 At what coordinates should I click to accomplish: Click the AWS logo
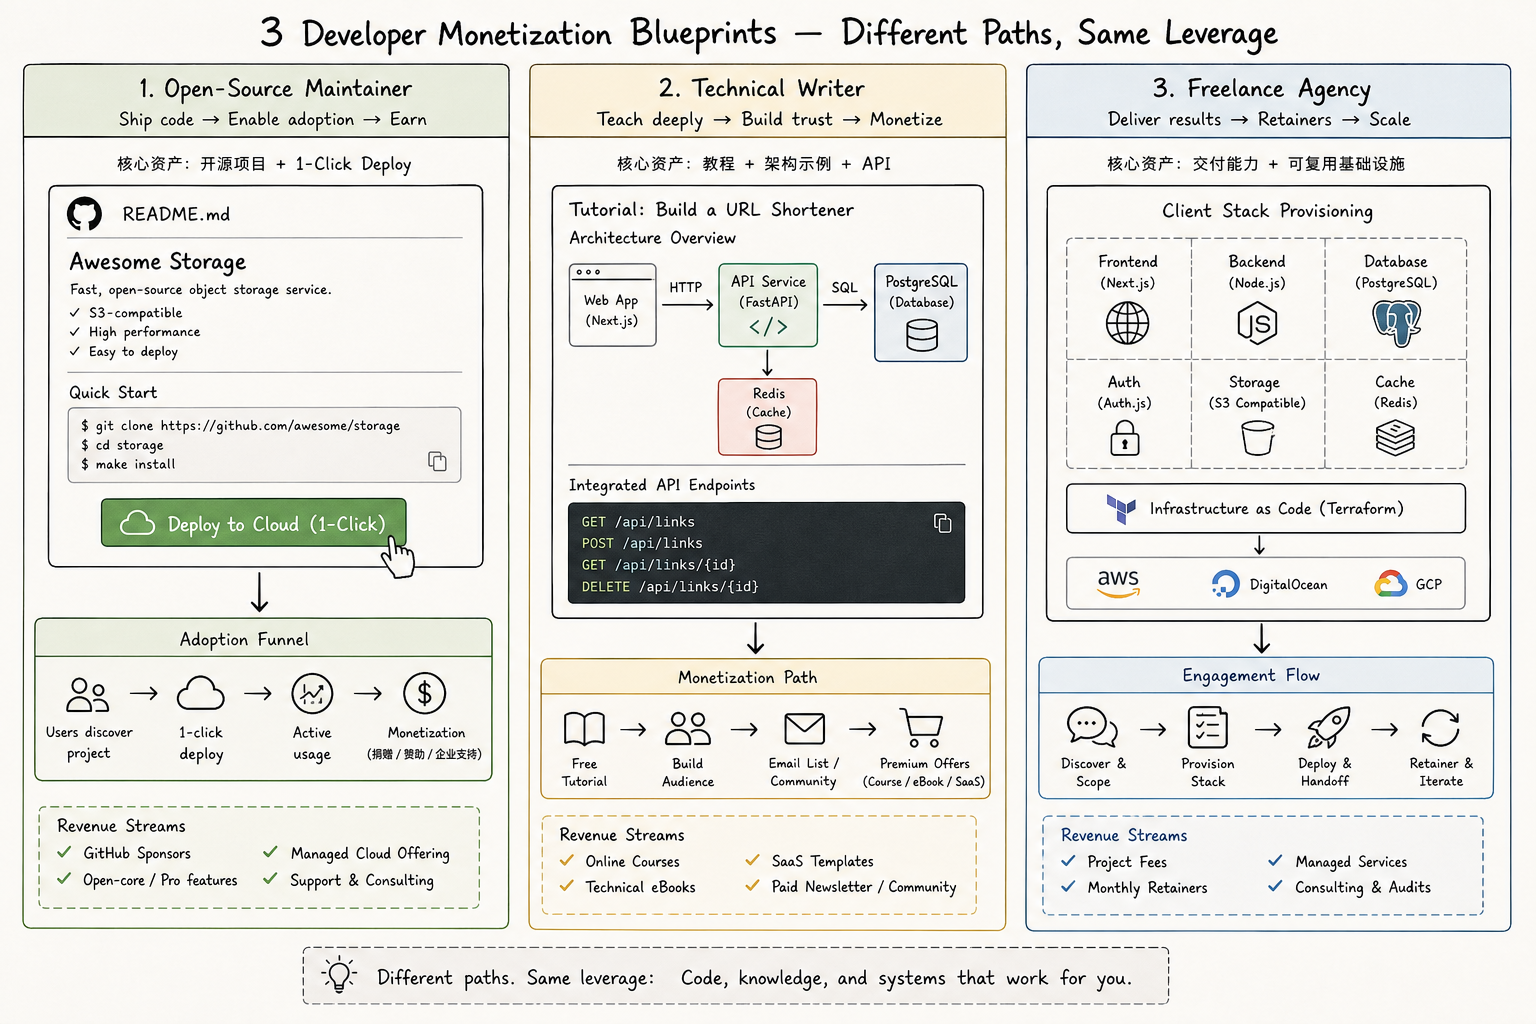(x=1118, y=583)
